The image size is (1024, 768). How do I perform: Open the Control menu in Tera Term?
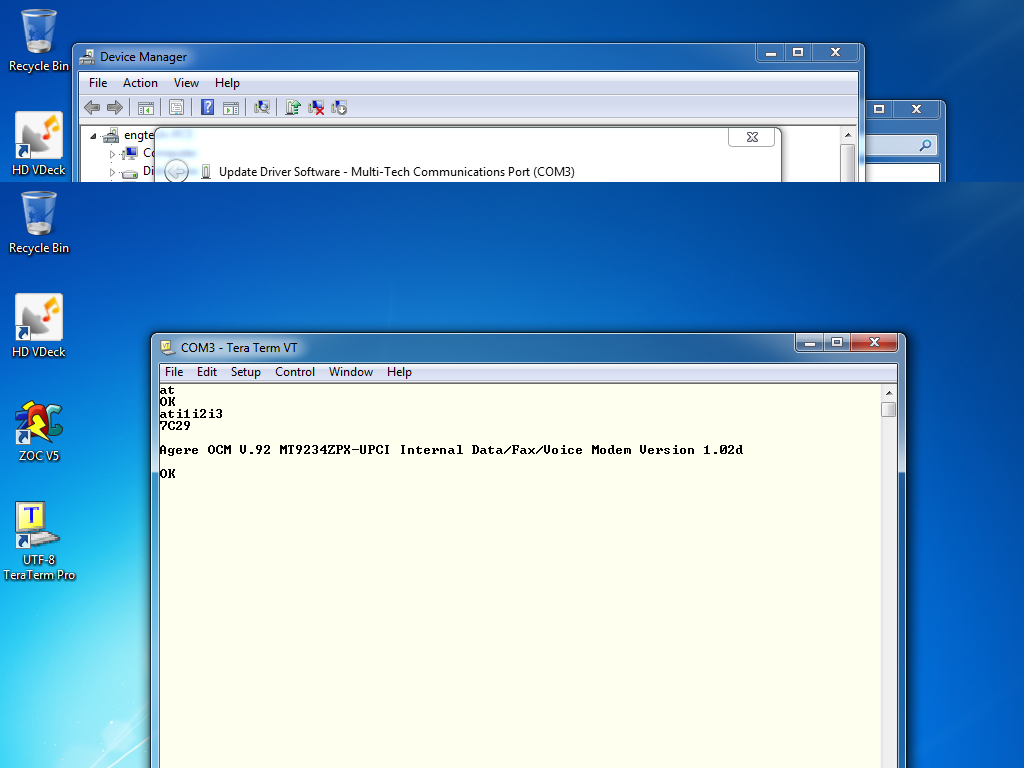click(x=295, y=372)
